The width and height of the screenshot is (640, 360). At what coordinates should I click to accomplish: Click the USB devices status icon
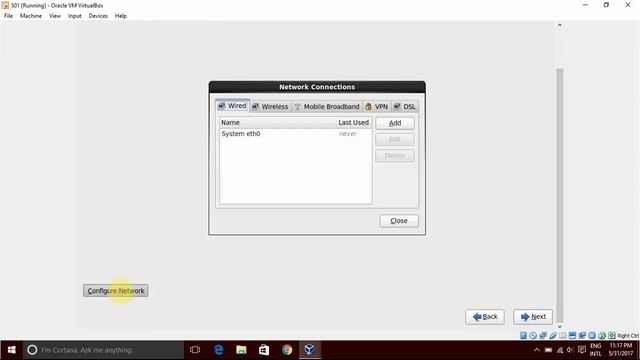(553, 336)
